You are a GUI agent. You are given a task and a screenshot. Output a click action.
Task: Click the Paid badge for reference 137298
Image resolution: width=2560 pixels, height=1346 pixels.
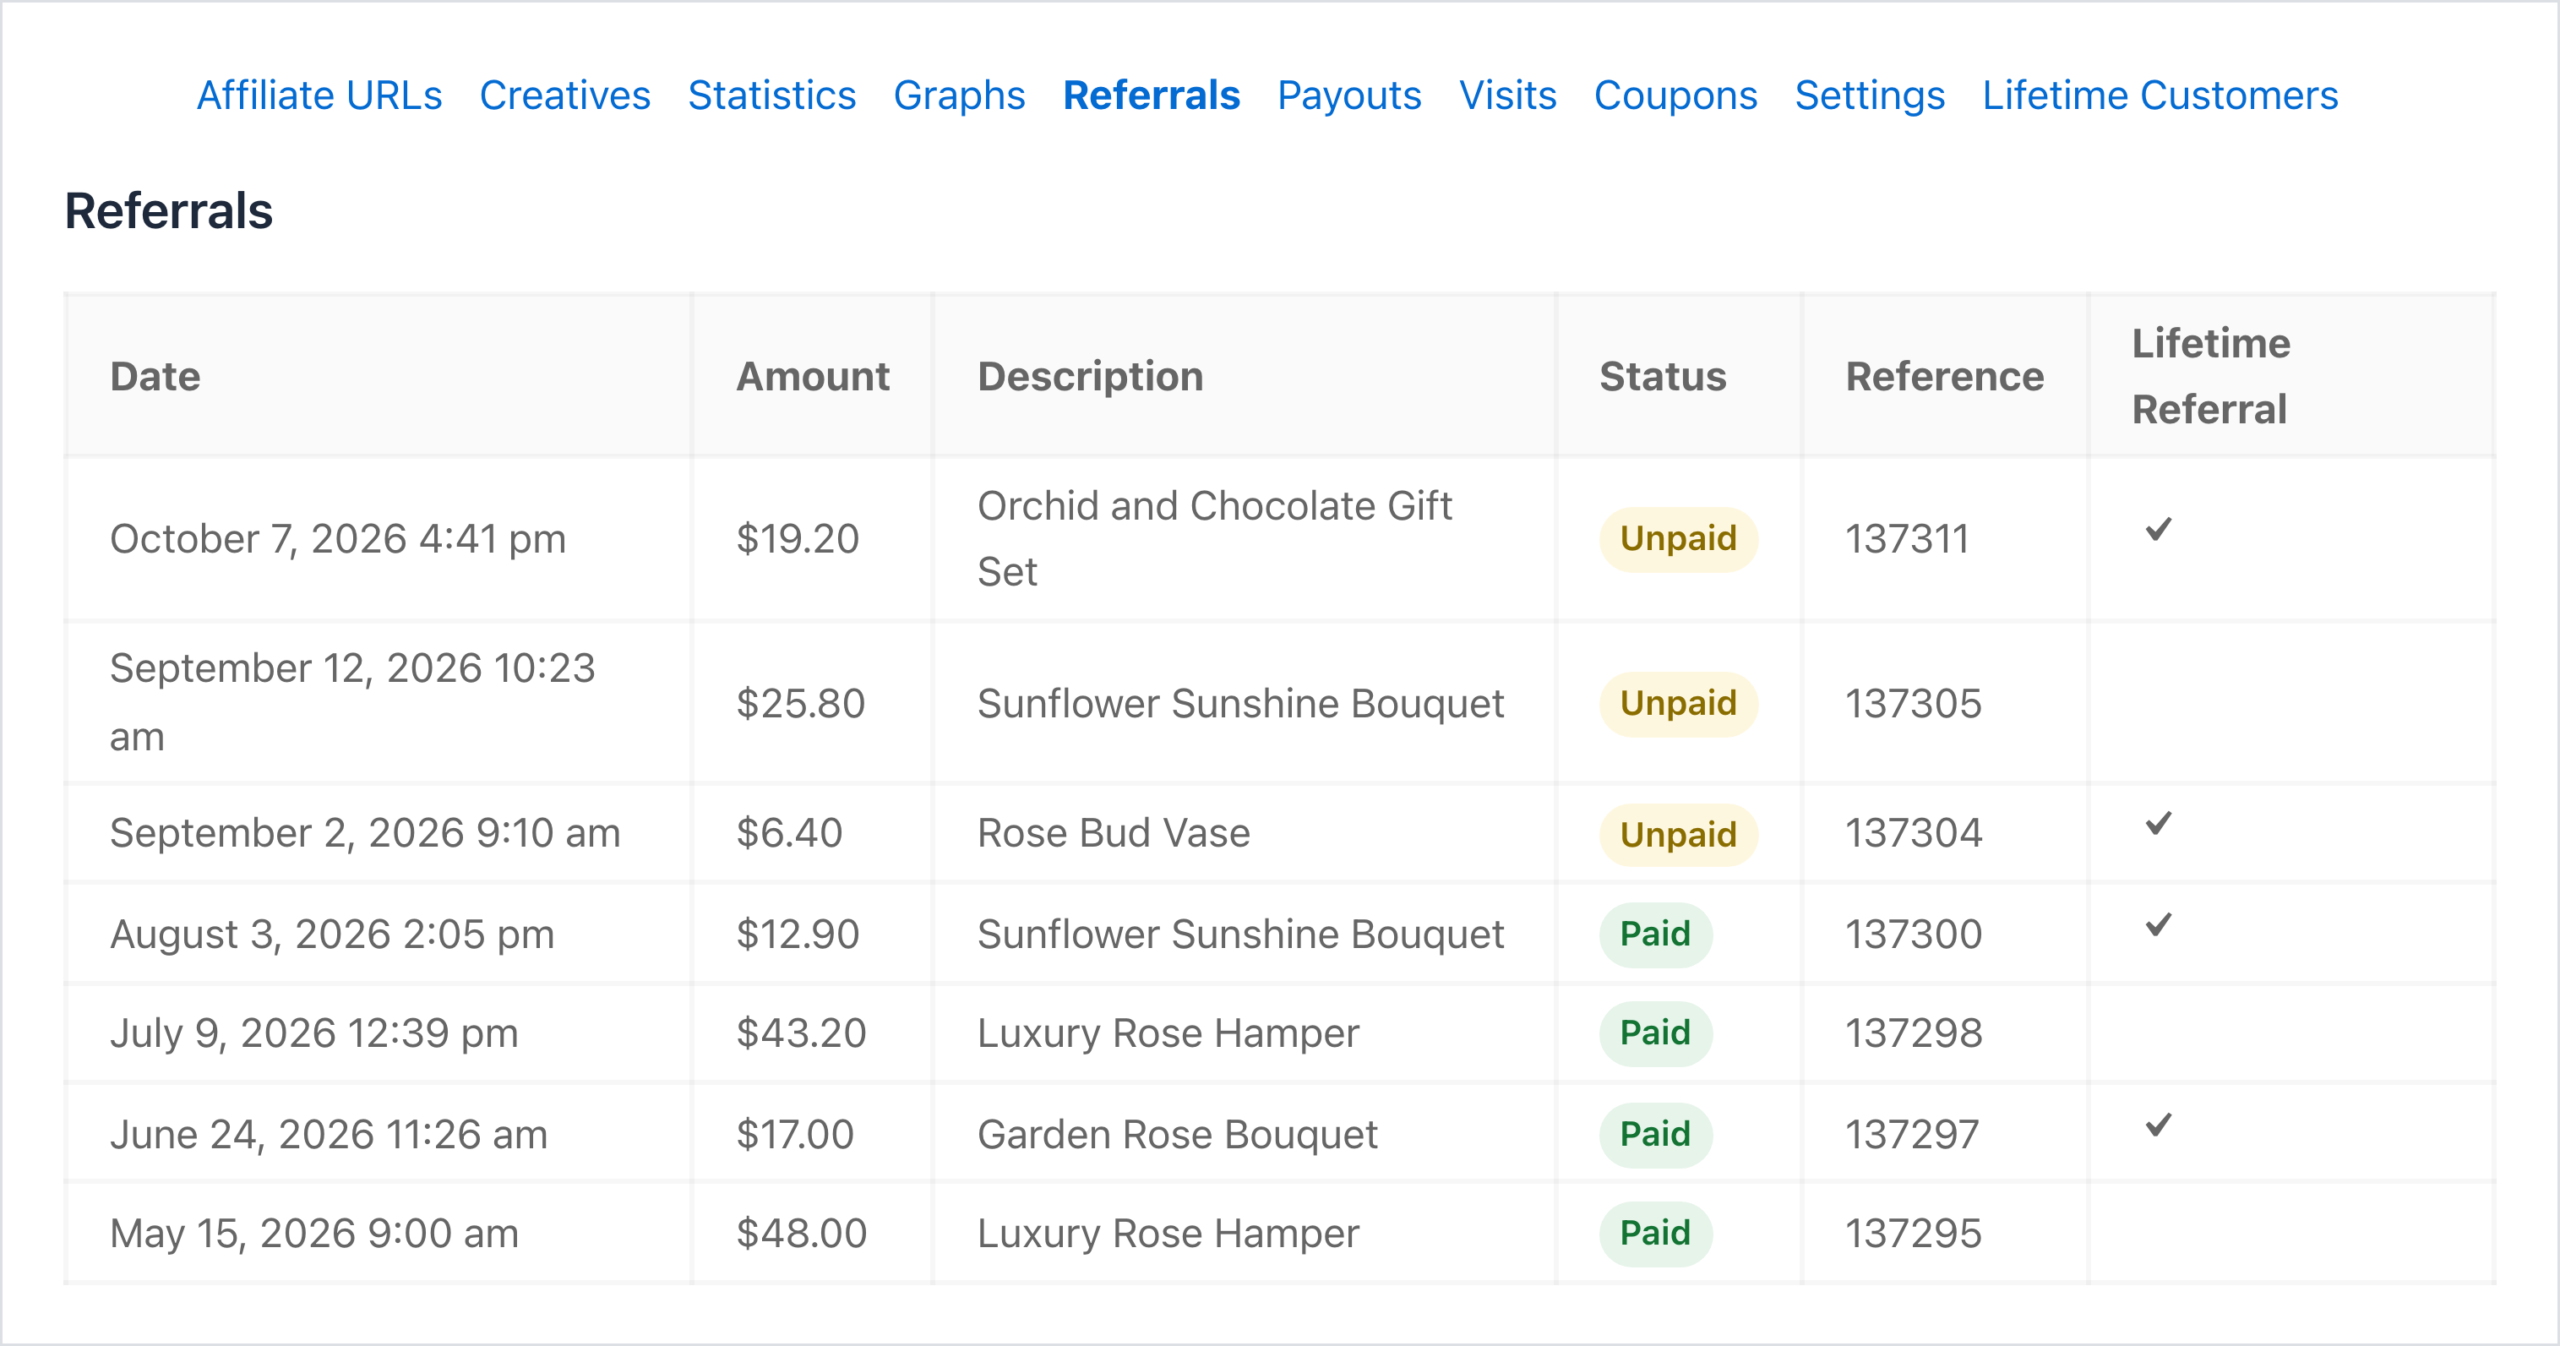[1656, 1033]
